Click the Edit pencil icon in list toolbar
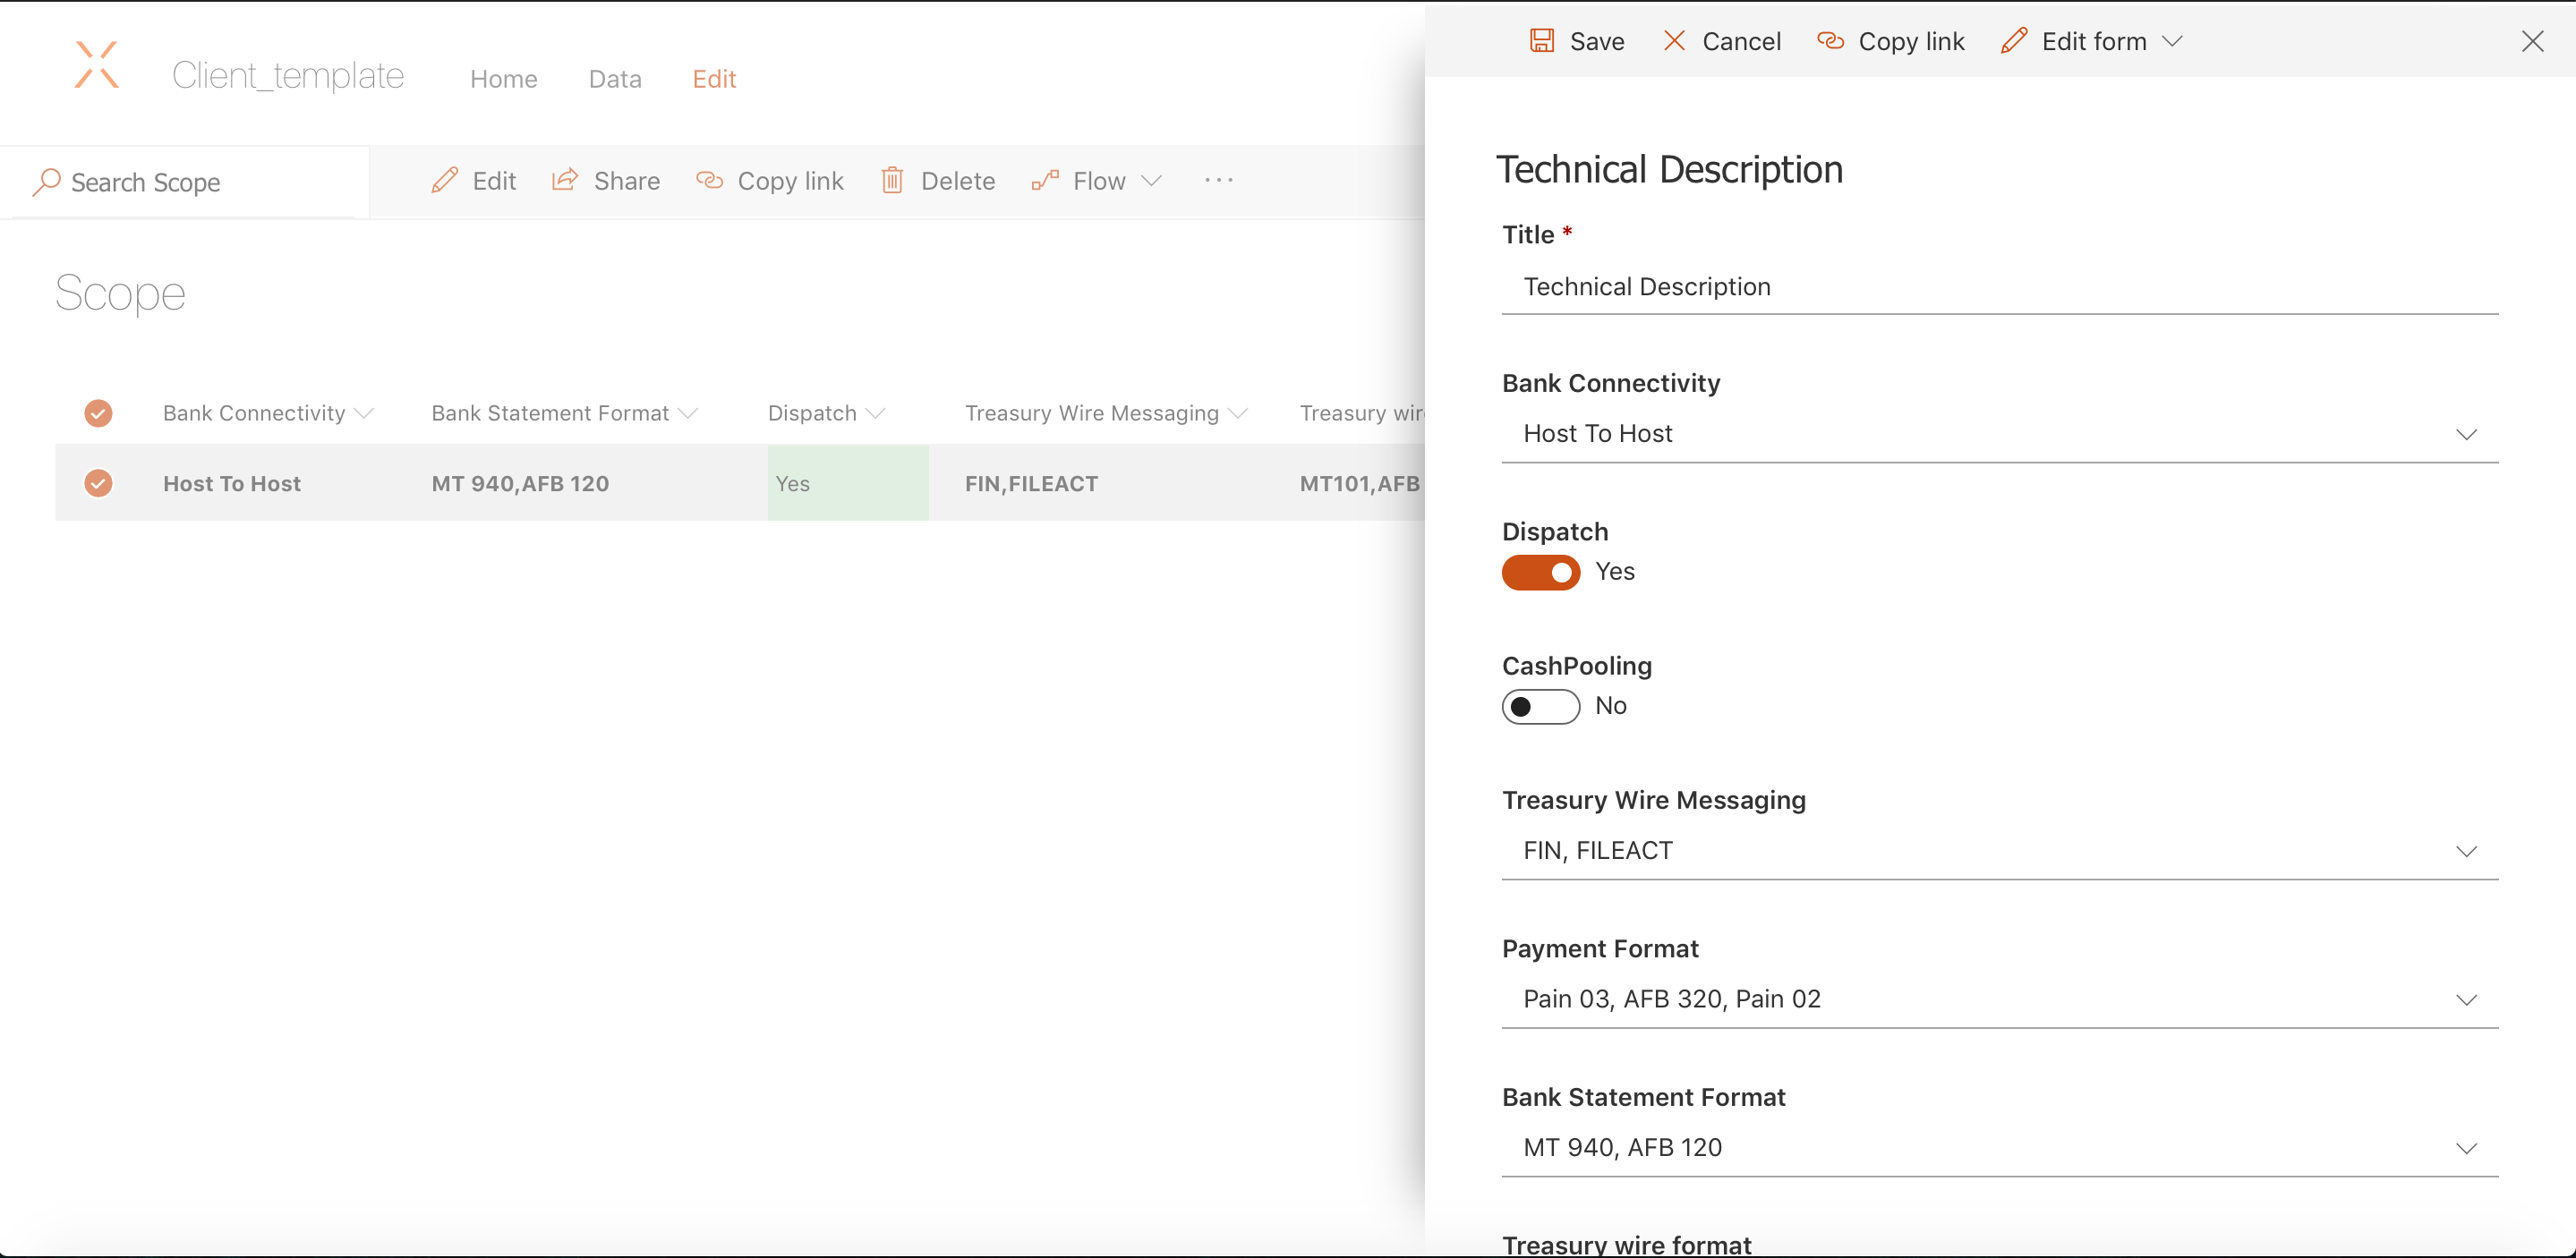Viewport: 2576px width, 1258px height. pyautogui.click(x=445, y=180)
